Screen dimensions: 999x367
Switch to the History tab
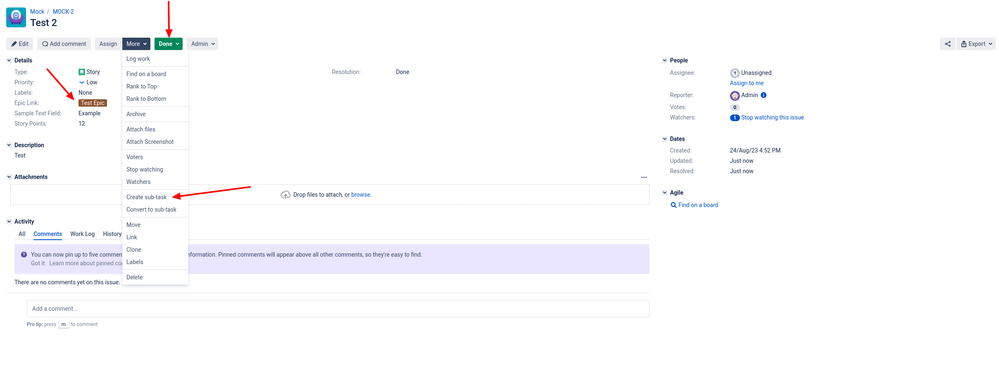pos(111,234)
